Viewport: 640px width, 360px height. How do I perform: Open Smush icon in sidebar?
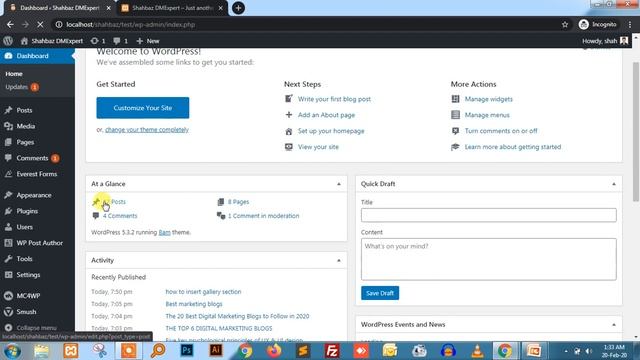8,312
